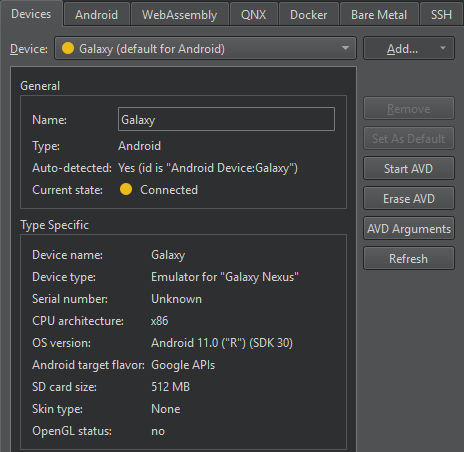Click the "Google APIs" target flavor value
Screen dimensions: 464x452
(183, 365)
